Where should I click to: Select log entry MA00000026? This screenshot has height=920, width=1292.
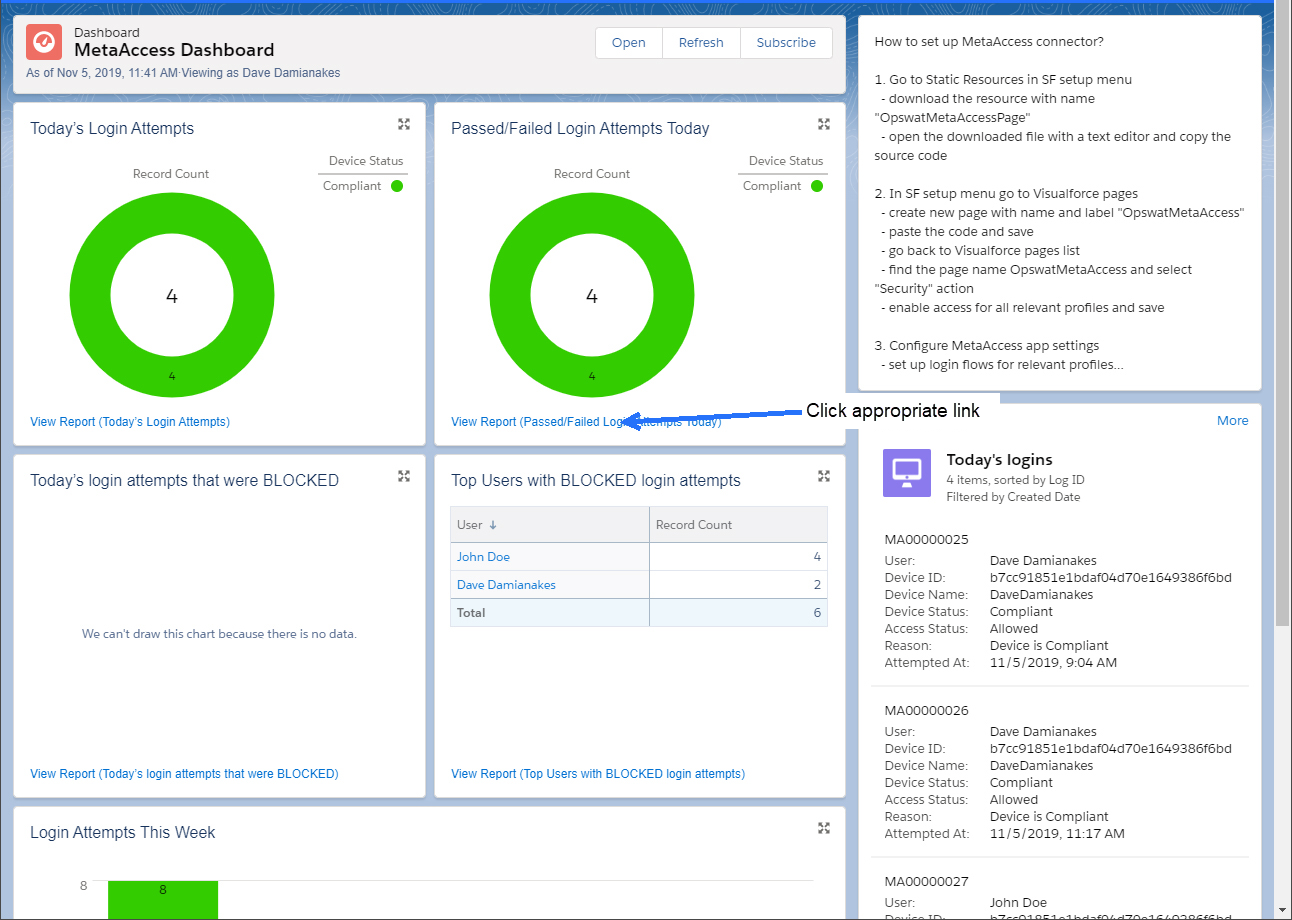click(927, 711)
